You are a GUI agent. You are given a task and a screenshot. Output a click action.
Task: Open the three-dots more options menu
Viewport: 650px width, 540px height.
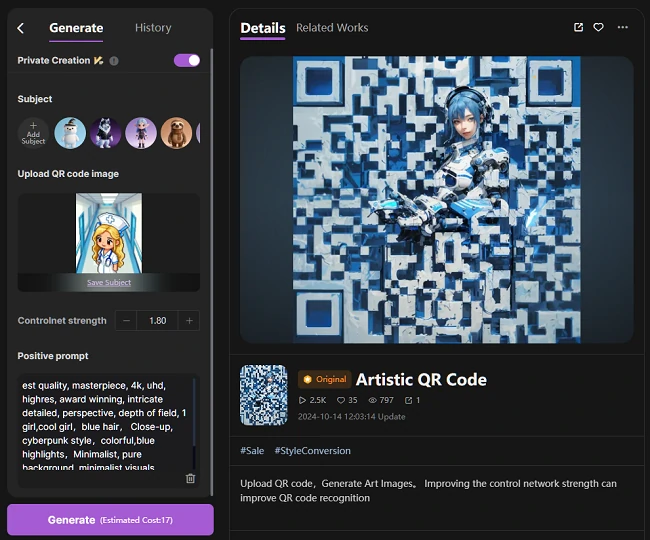(623, 27)
